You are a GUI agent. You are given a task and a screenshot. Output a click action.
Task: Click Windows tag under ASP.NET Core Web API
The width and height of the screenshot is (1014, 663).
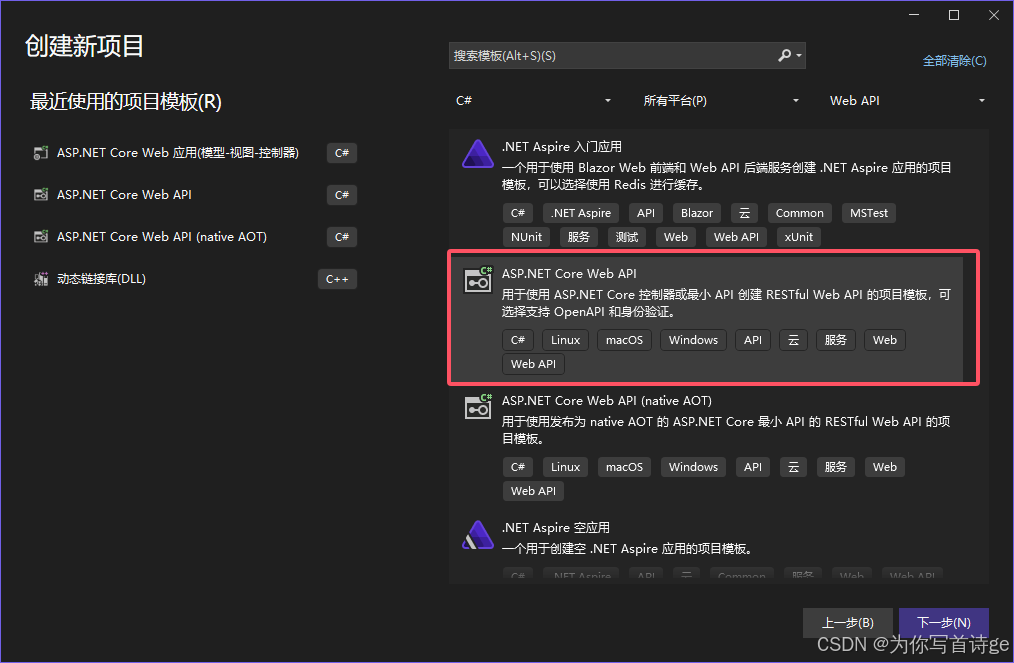pyautogui.click(x=693, y=340)
